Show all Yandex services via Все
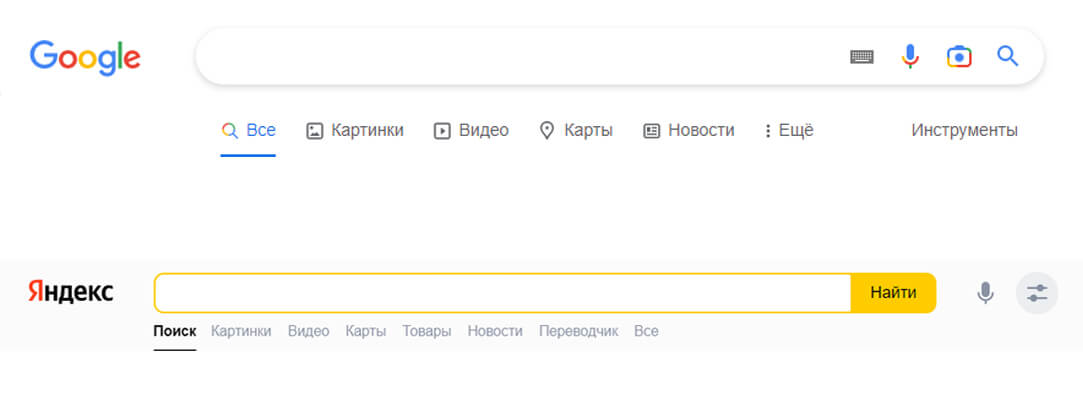The width and height of the screenshot is (1083, 411). click(x=646, y=331)
